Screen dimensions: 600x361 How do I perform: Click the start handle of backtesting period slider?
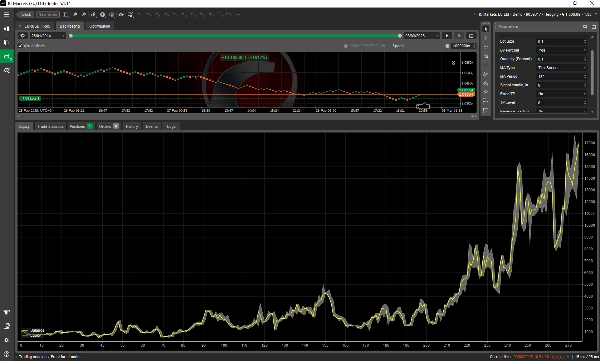click(x=71, y=36)
